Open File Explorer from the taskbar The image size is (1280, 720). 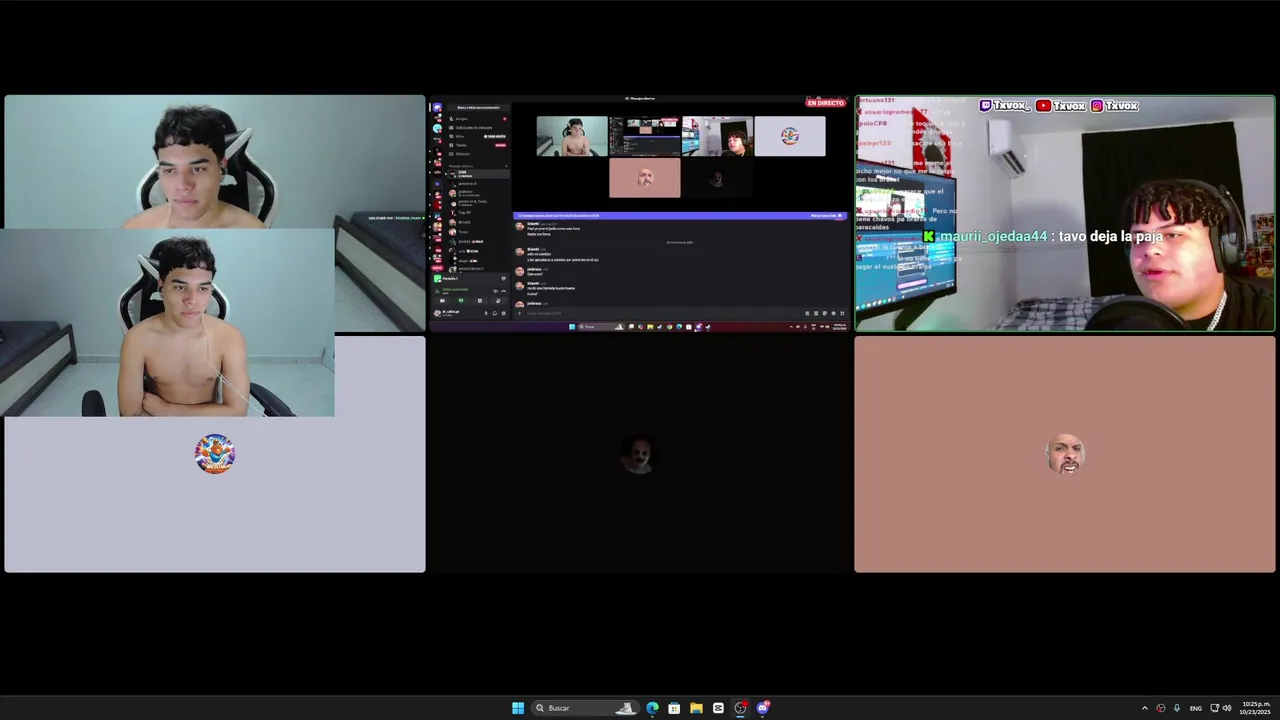click(696, 708)
